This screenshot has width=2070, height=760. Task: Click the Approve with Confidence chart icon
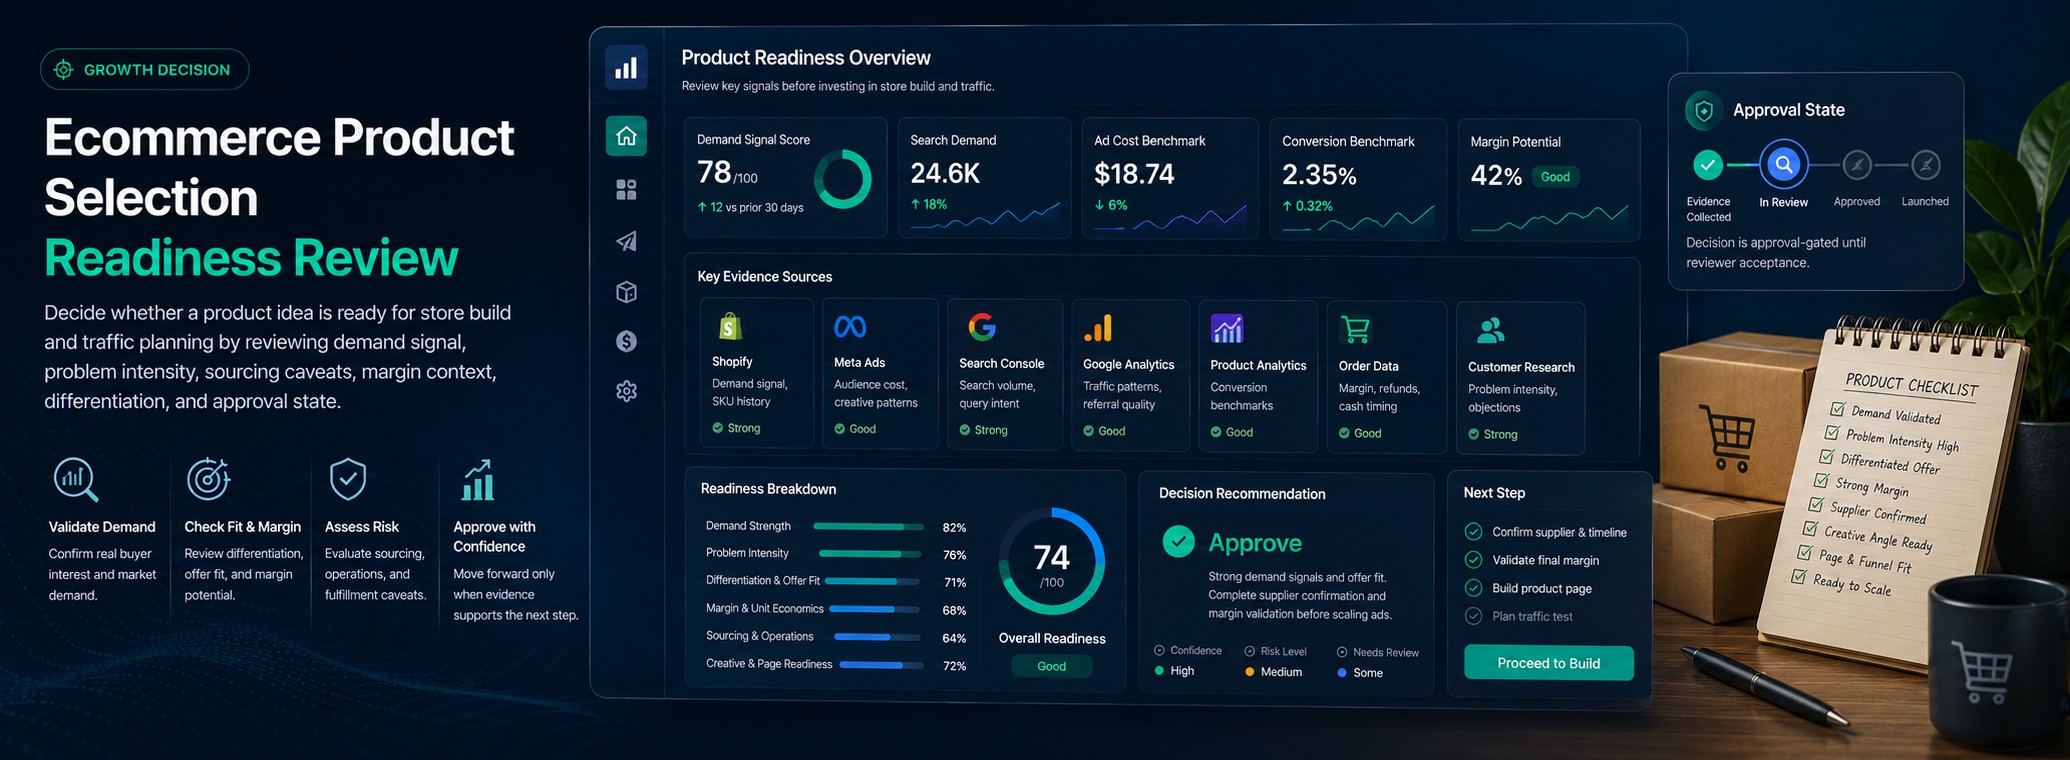[x=477, y=480]
